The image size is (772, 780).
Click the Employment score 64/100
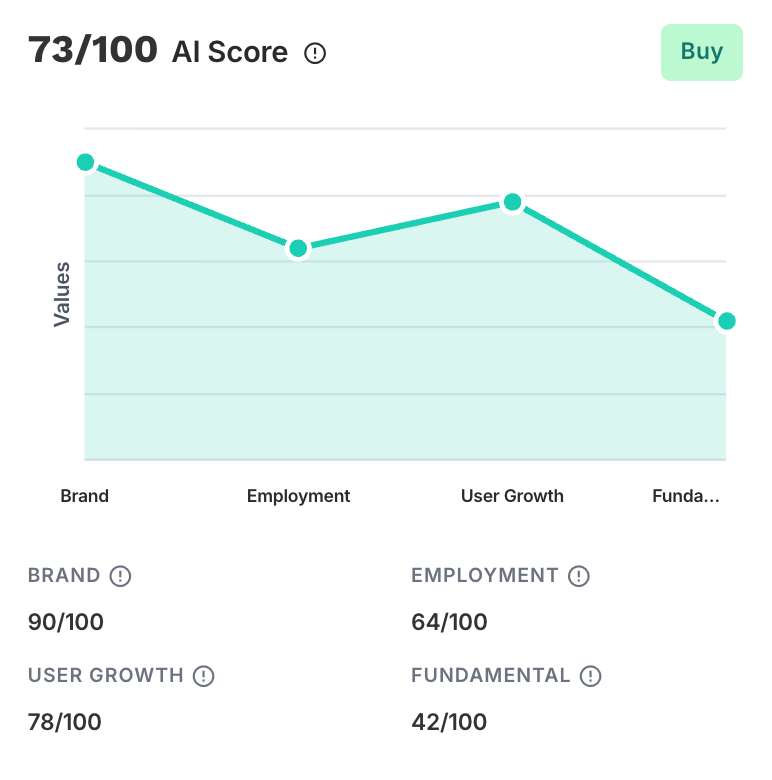[x=449, y=622]
